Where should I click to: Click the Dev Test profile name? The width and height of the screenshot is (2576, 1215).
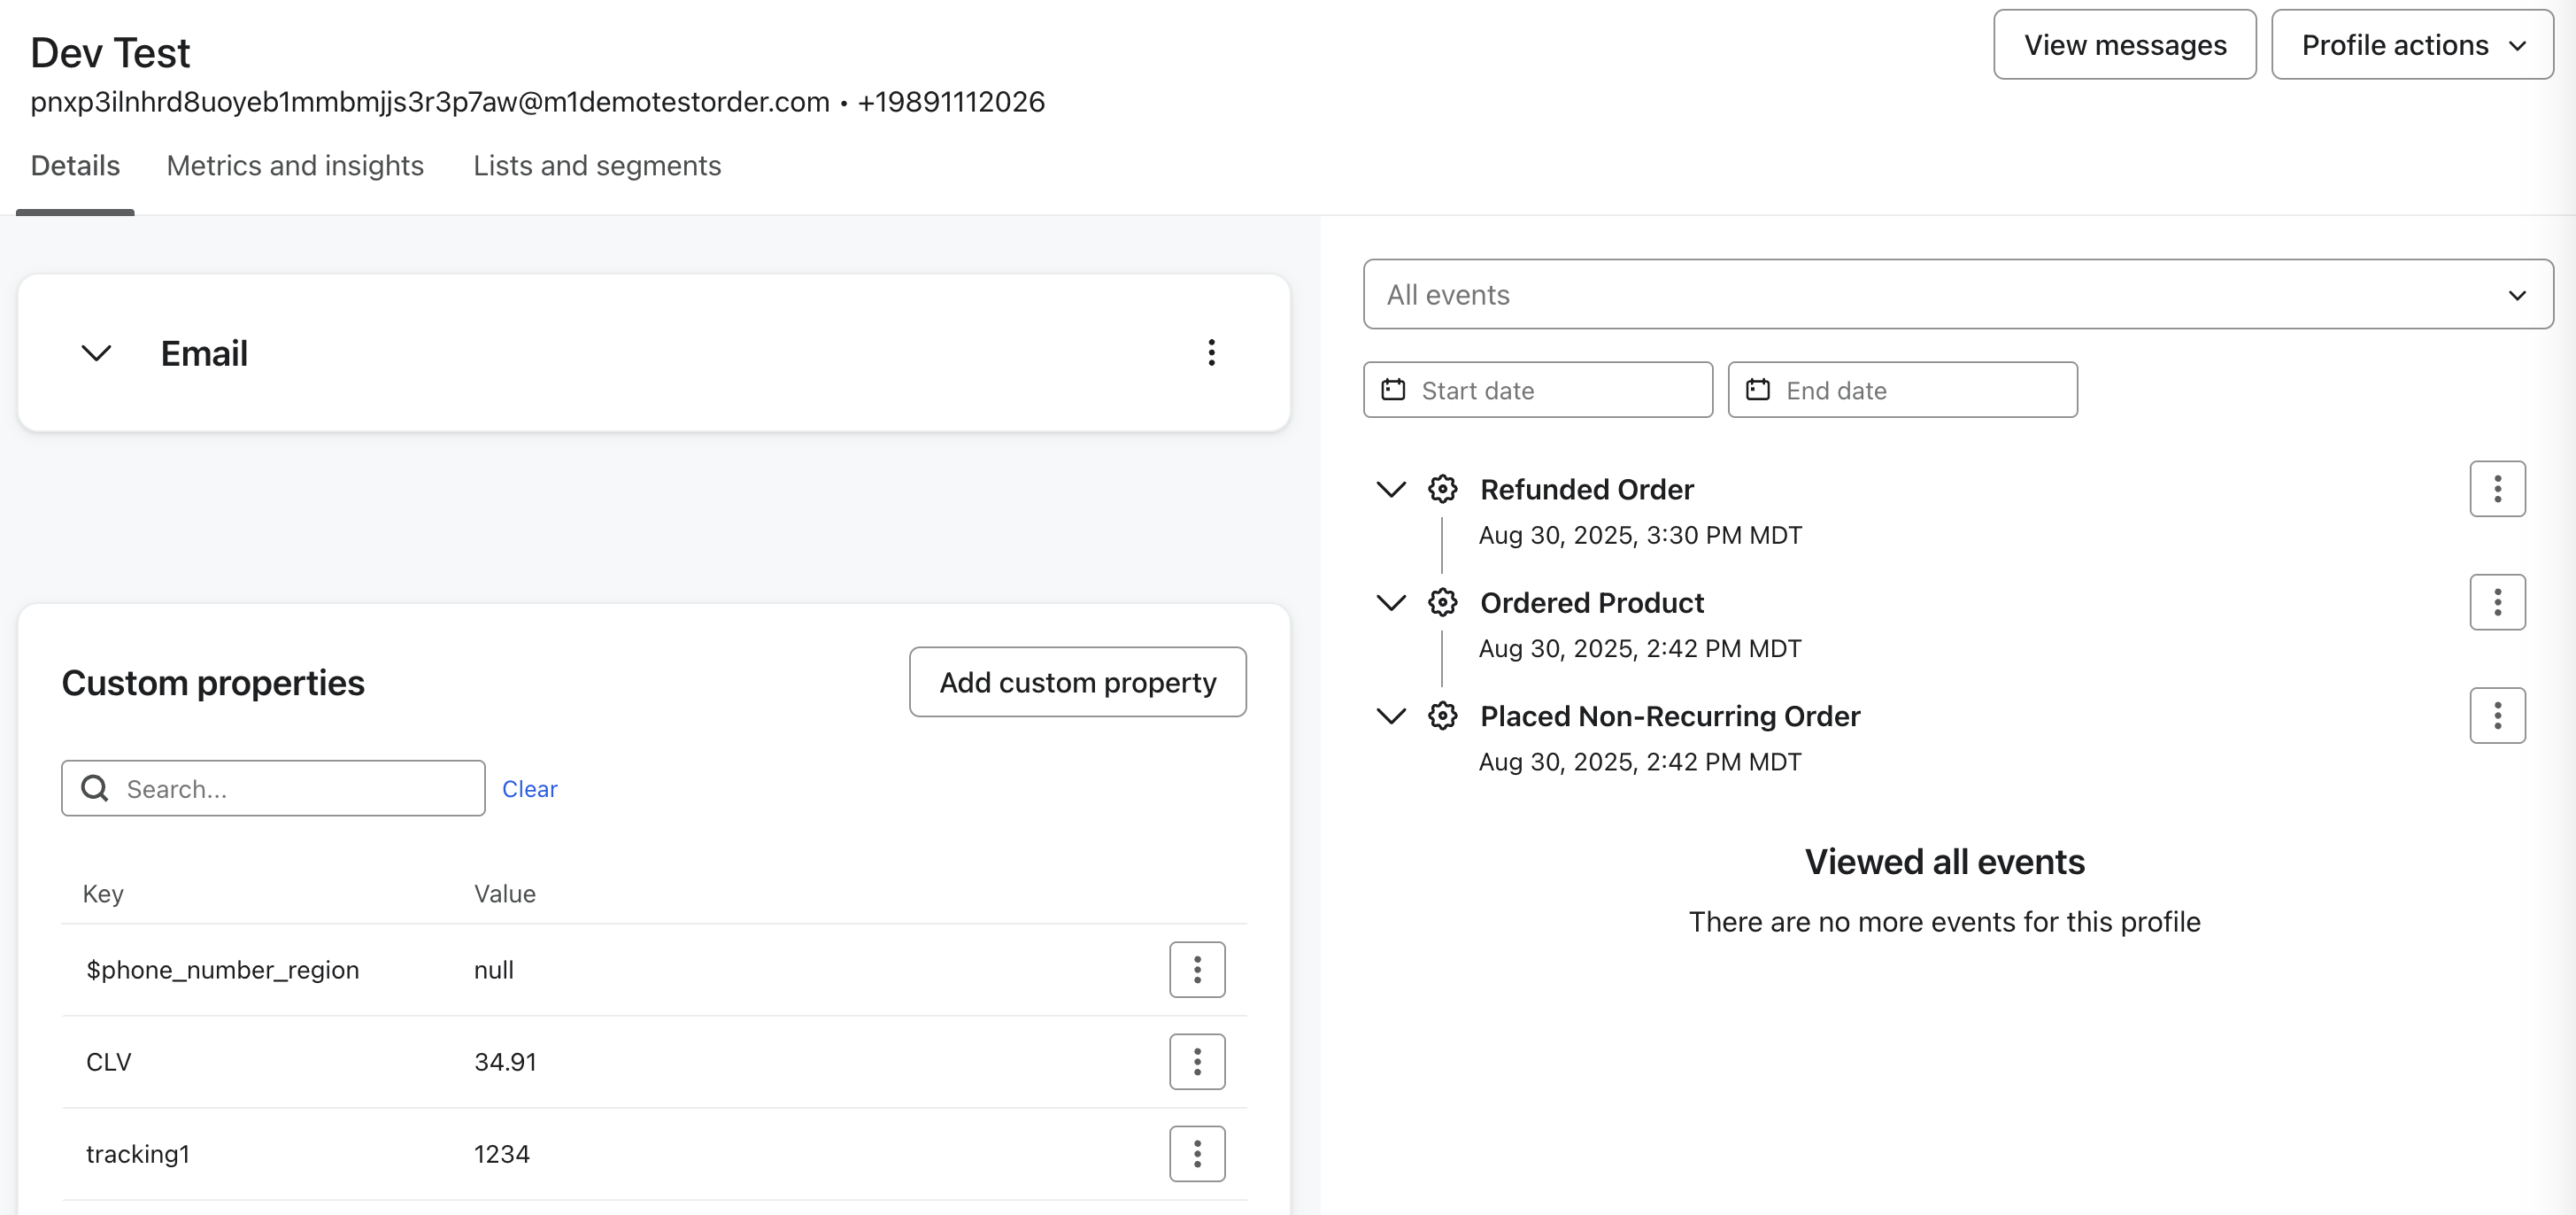coord(110,52)
